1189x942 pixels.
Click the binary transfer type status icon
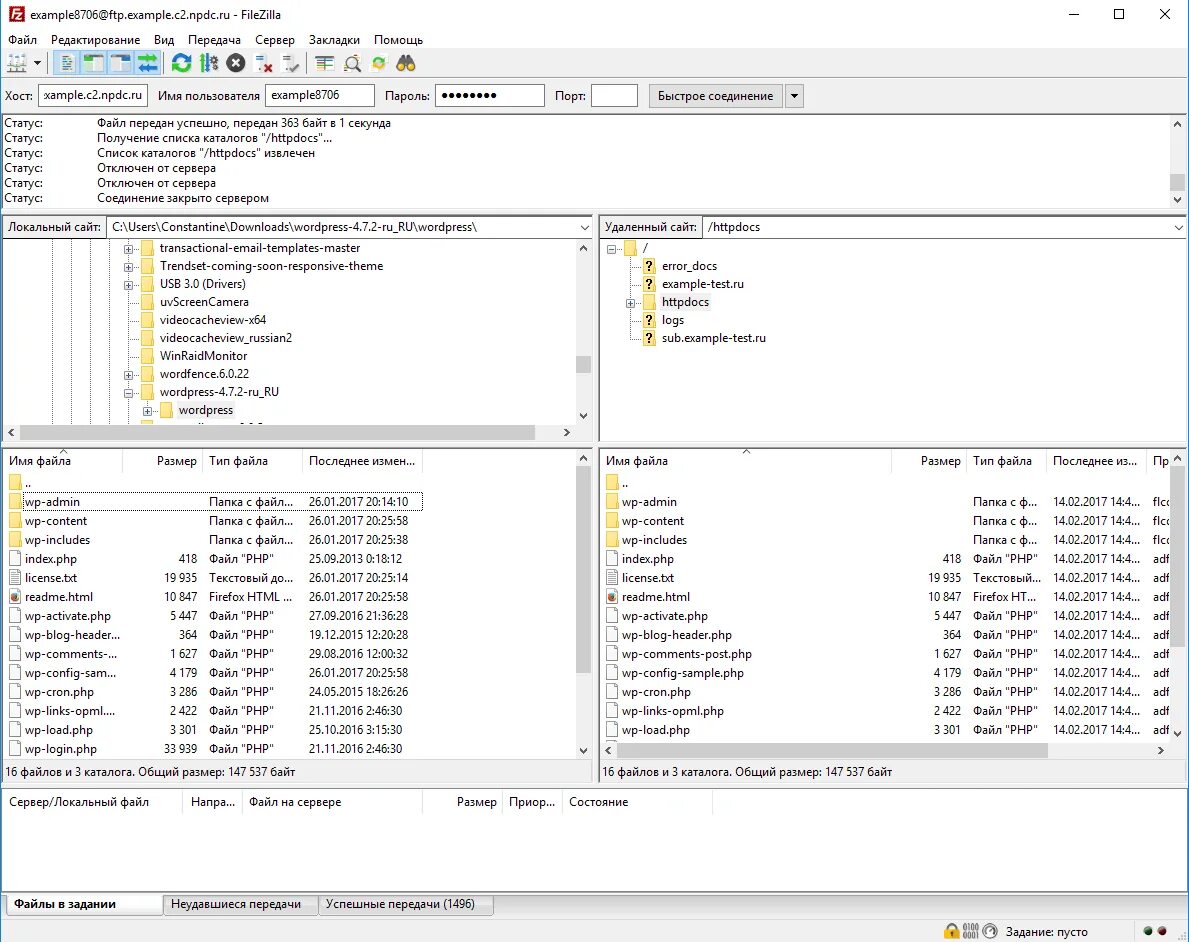(x=971, y=931)
